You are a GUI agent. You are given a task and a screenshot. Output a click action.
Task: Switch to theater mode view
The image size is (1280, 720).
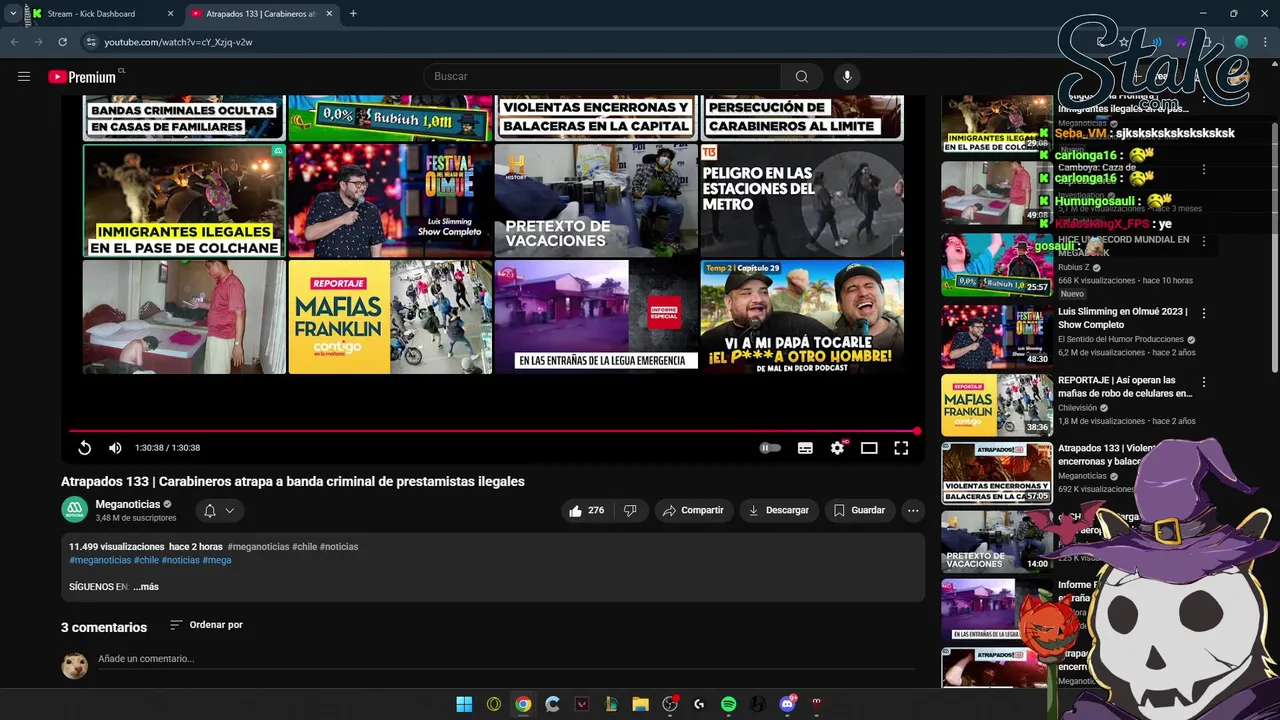click(869, 448)
